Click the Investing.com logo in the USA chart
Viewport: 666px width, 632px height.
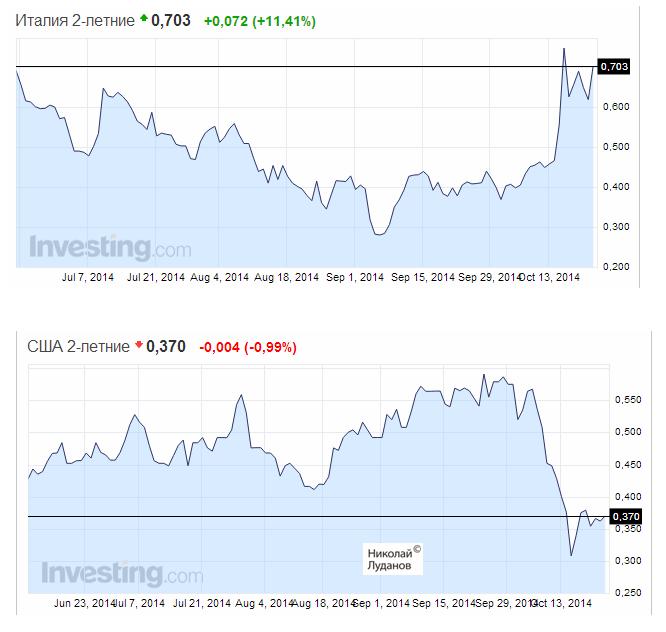coord(107,575)
